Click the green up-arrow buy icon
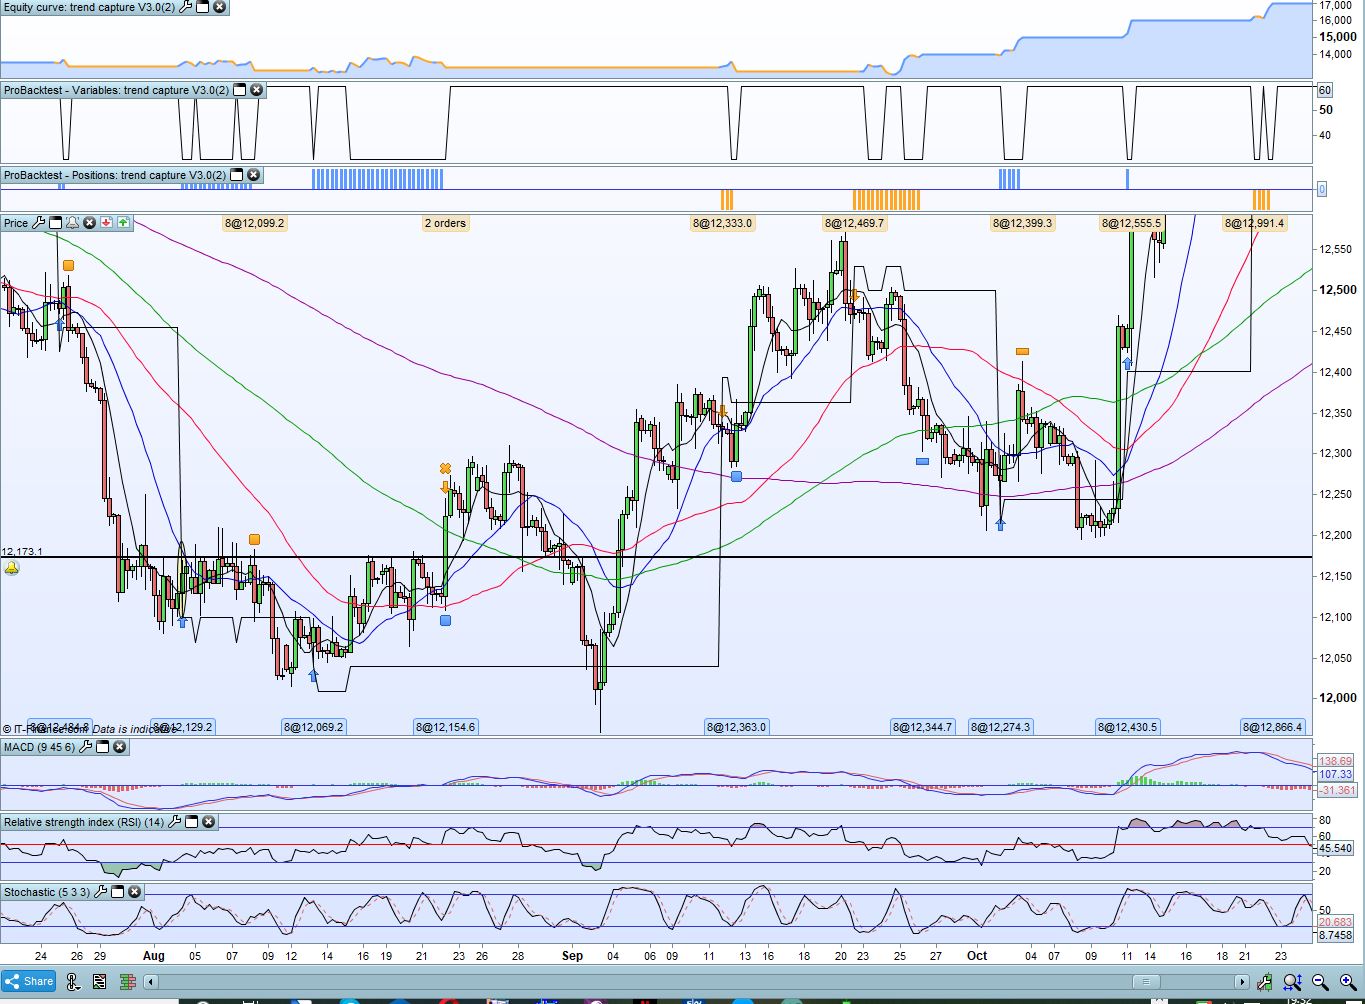 click(x=123, y=223)
